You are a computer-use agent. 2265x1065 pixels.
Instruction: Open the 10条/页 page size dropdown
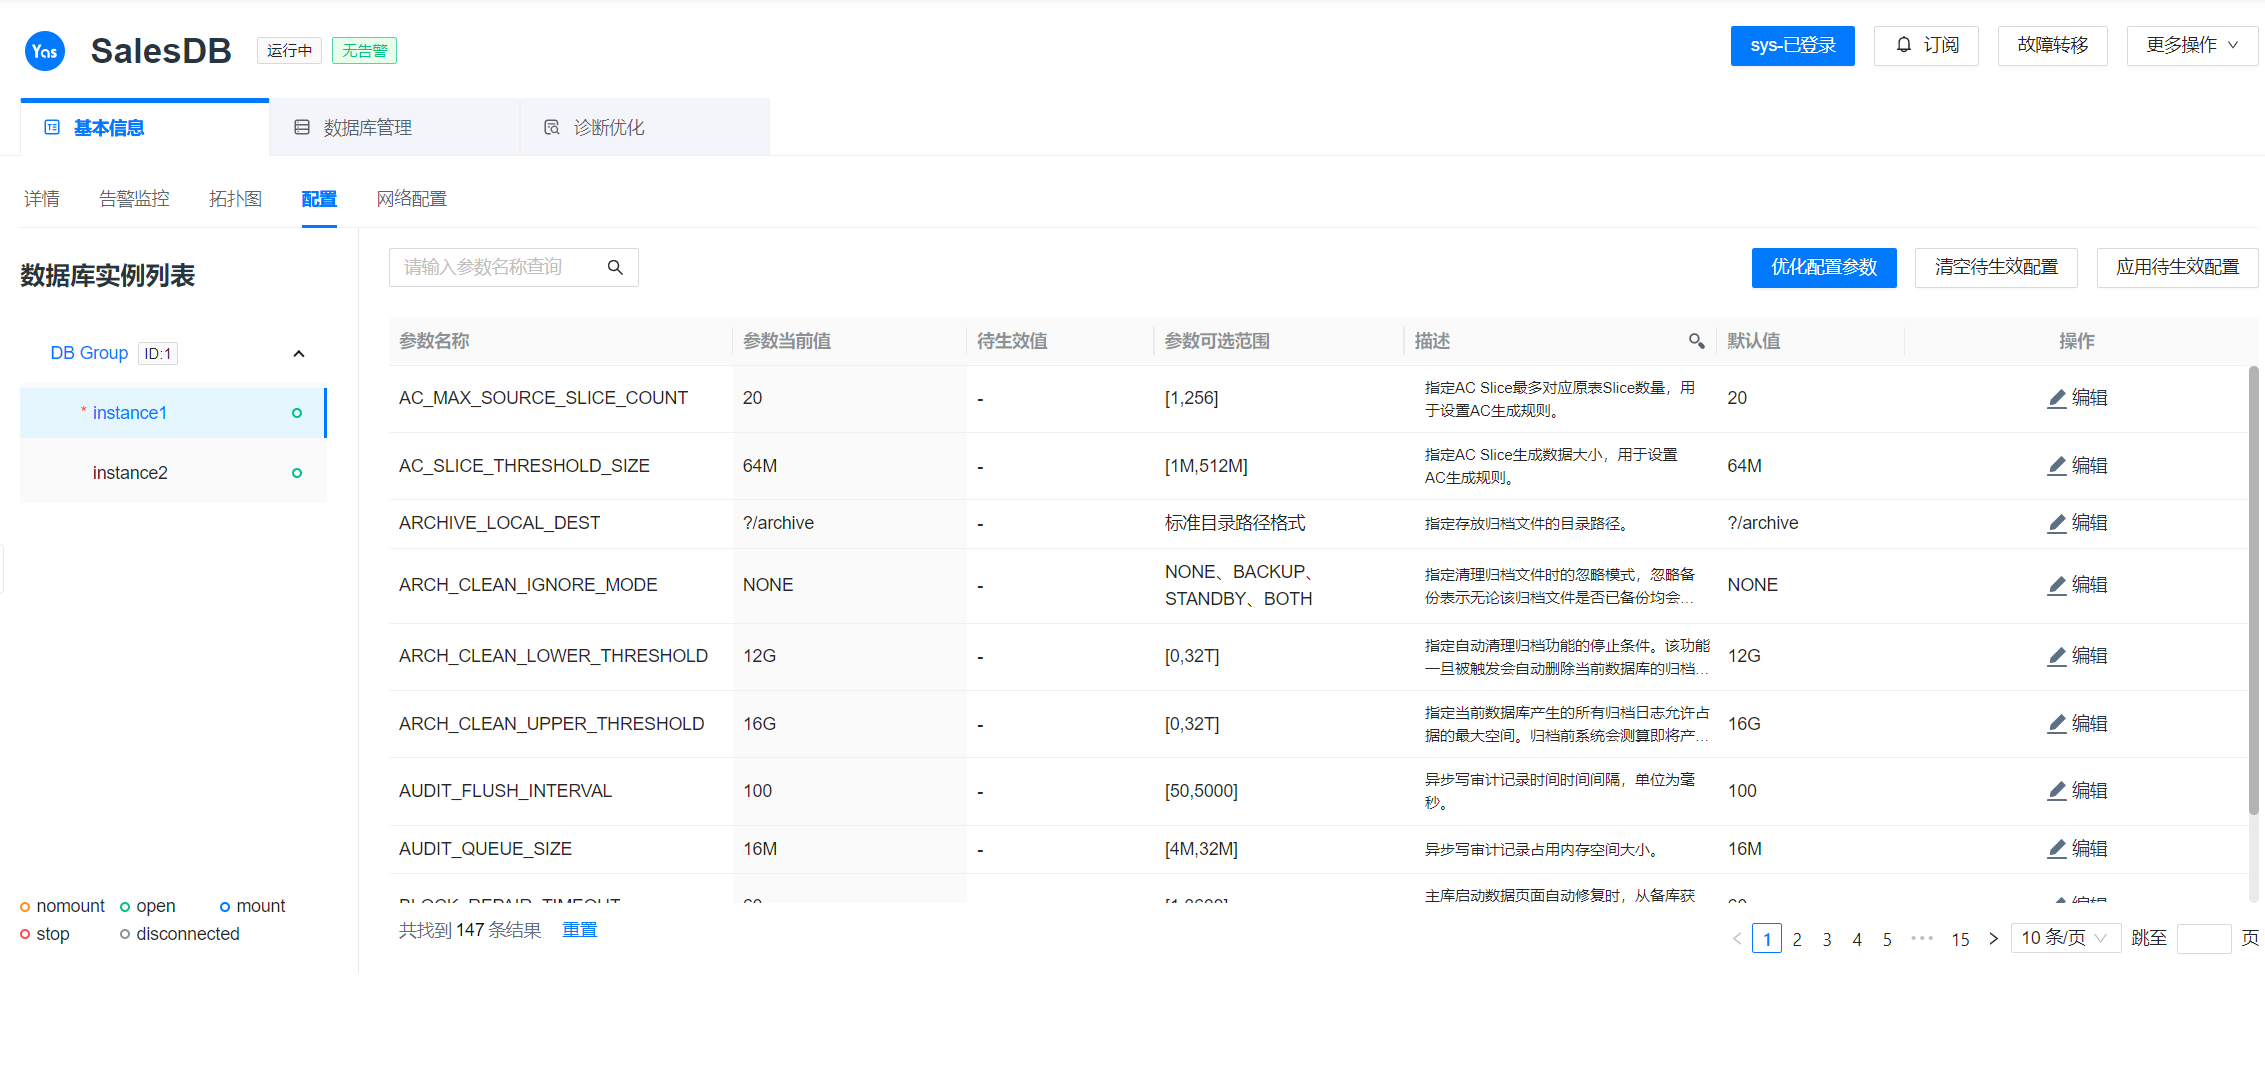(x=2065, y=937)
